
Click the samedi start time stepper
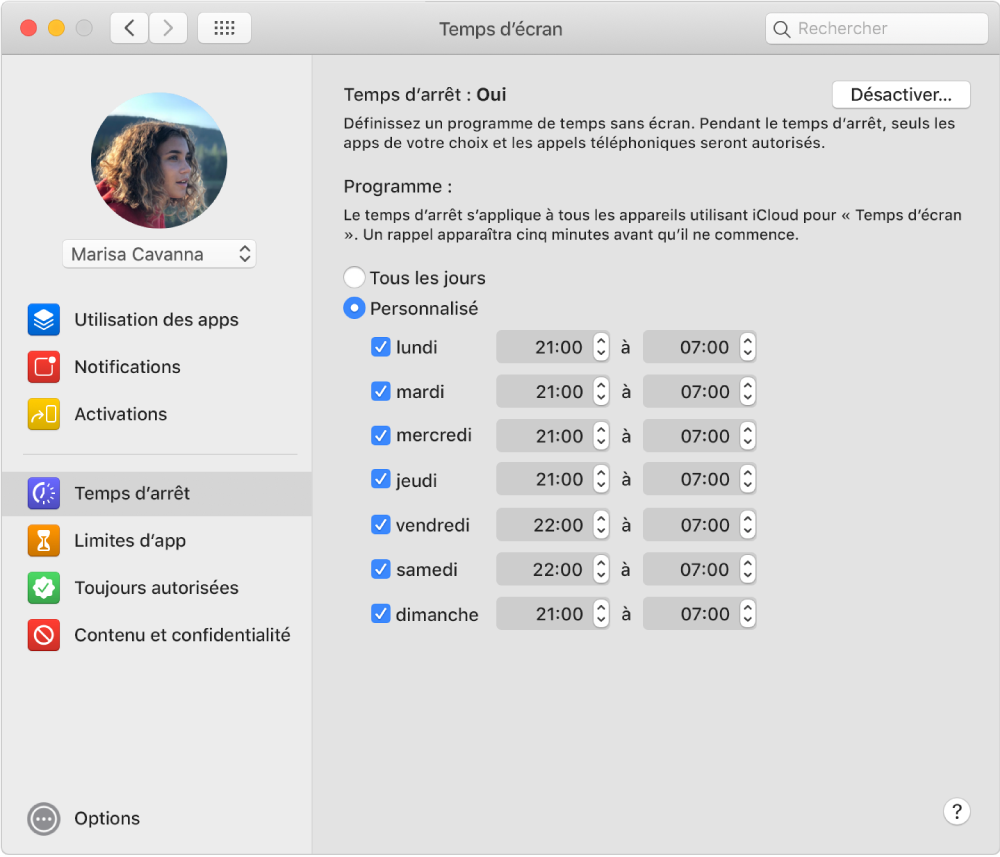click(601, 569)
